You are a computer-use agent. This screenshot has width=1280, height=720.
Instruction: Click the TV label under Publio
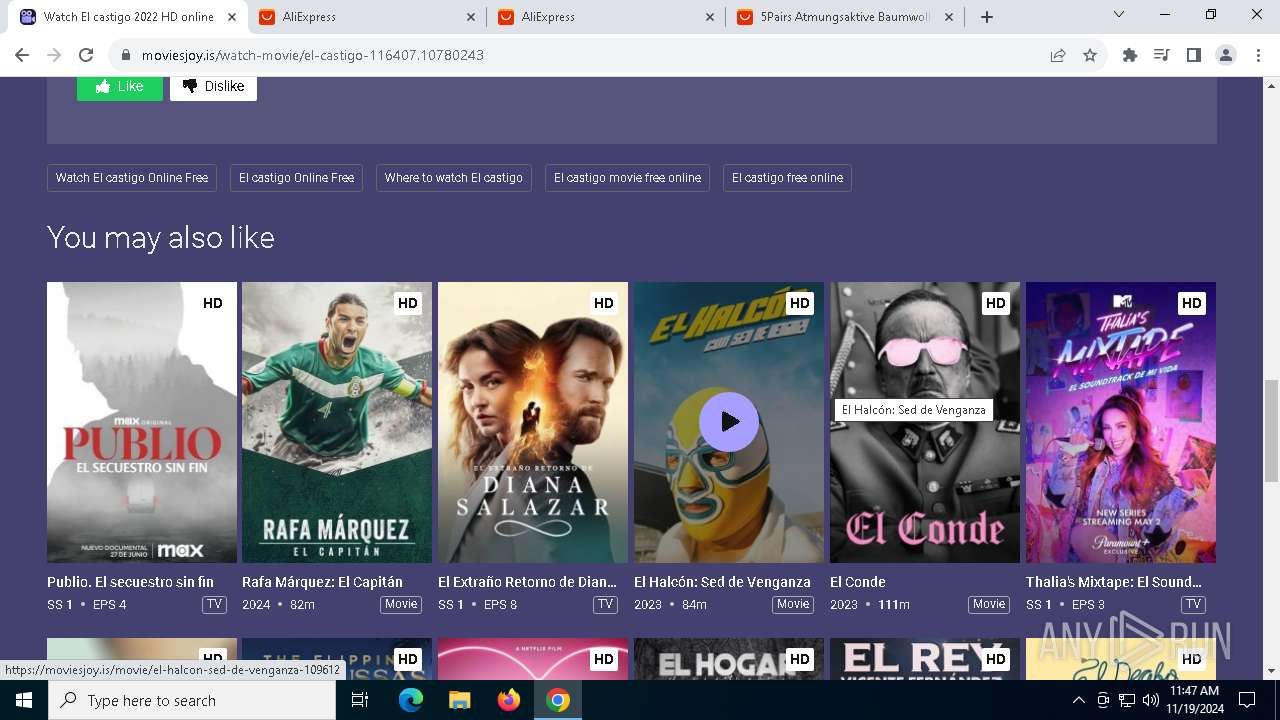point(214,605)
